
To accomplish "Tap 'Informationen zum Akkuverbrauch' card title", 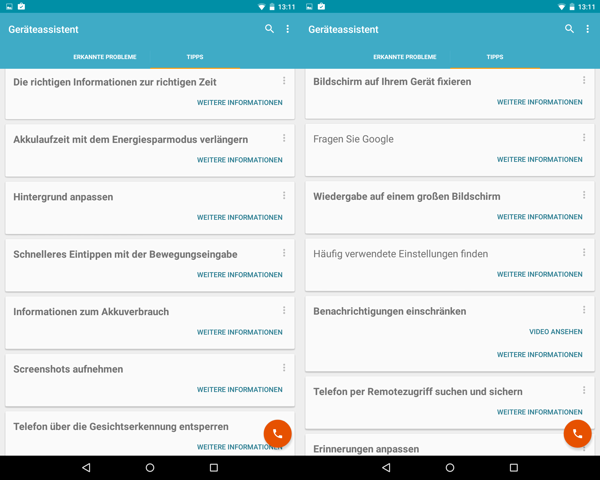I will (91, 312).
